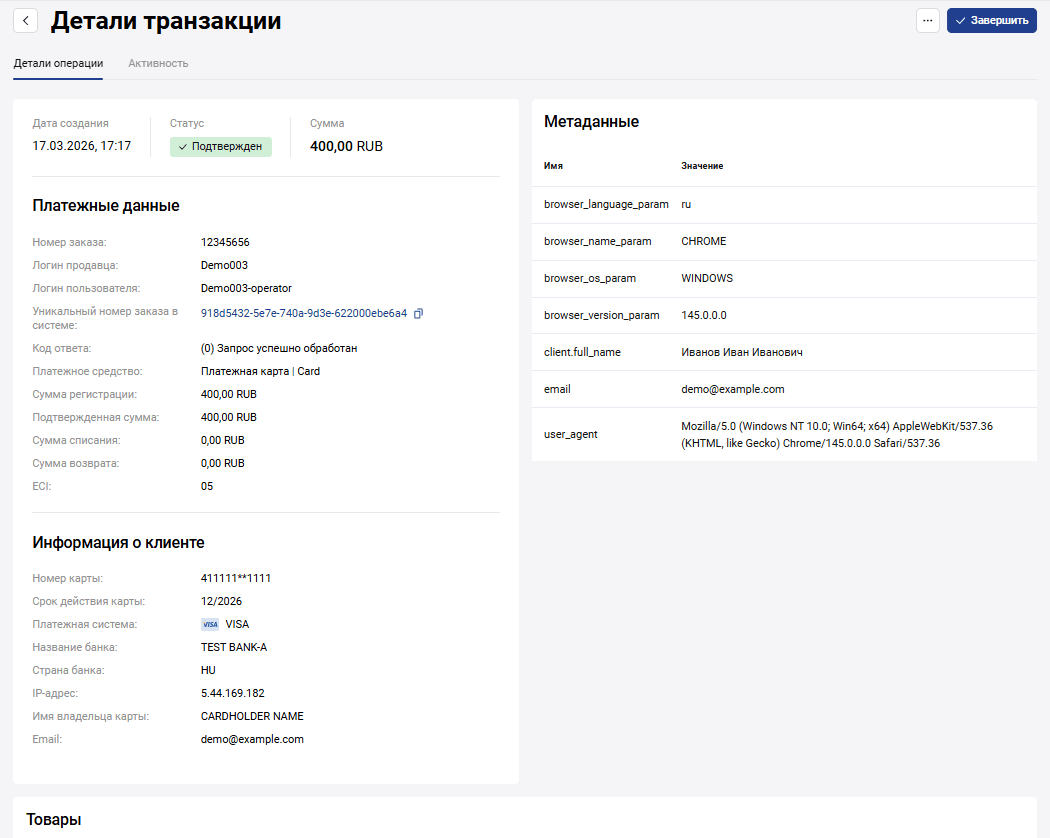Viewport: 1050px width, 838px height.
Task: Click the VISA payment system logo
Action: pyautogui.click(x=210, y=624)
